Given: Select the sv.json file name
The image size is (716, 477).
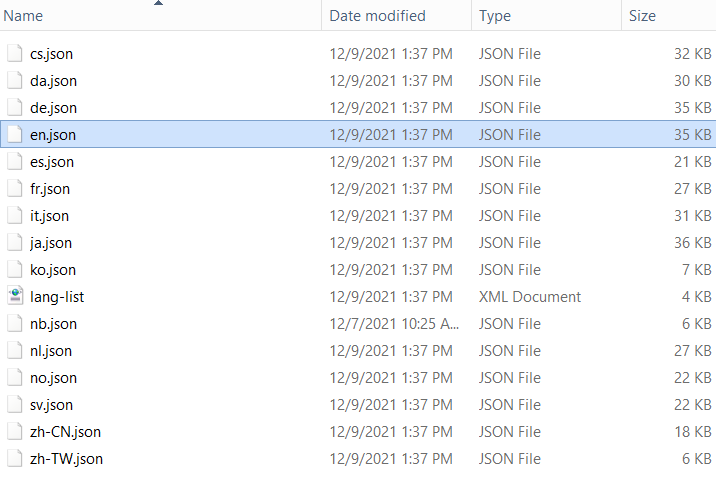Looking at the screenshot, I should click(51, 405).
